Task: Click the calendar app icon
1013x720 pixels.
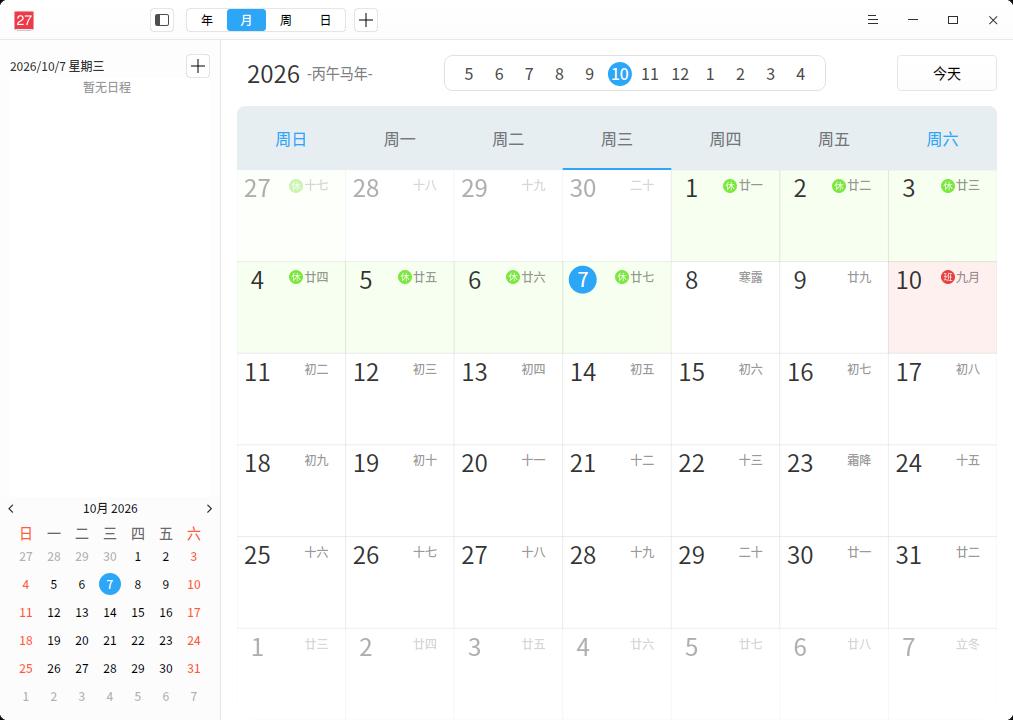Action: 24,20
